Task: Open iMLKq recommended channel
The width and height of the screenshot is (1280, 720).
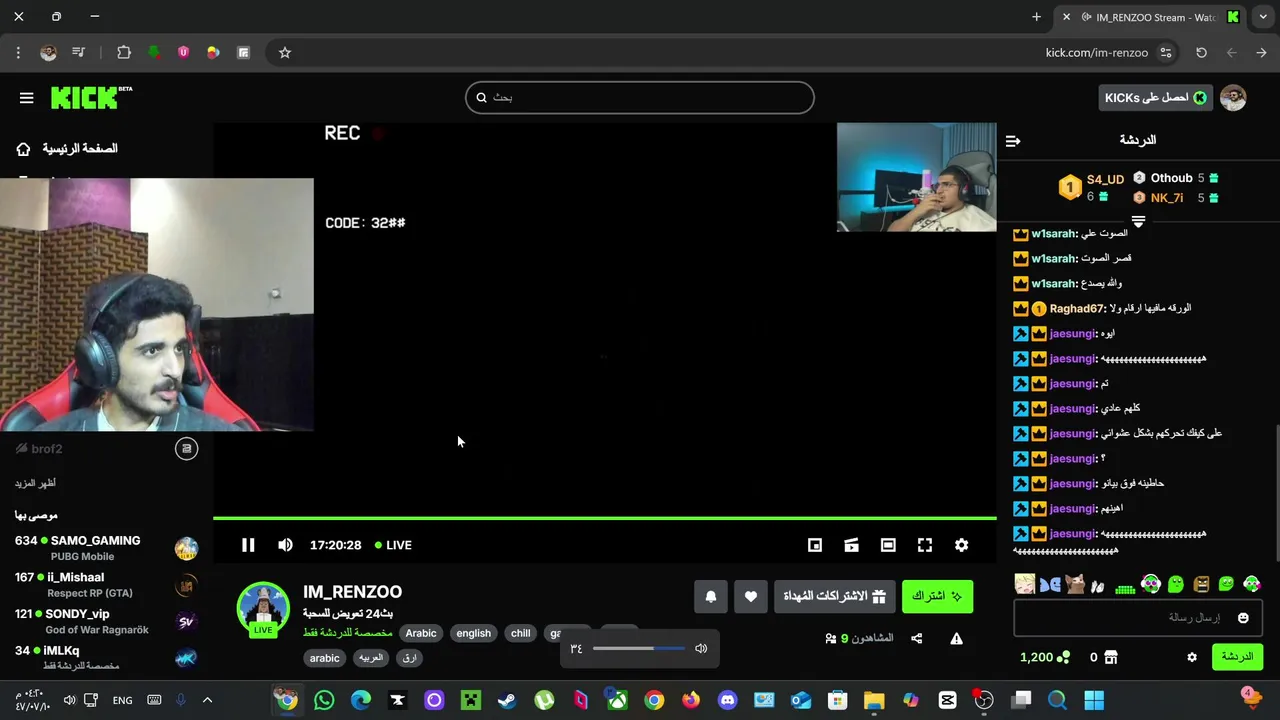Action: pyautogui.click(x=106, y=657)
